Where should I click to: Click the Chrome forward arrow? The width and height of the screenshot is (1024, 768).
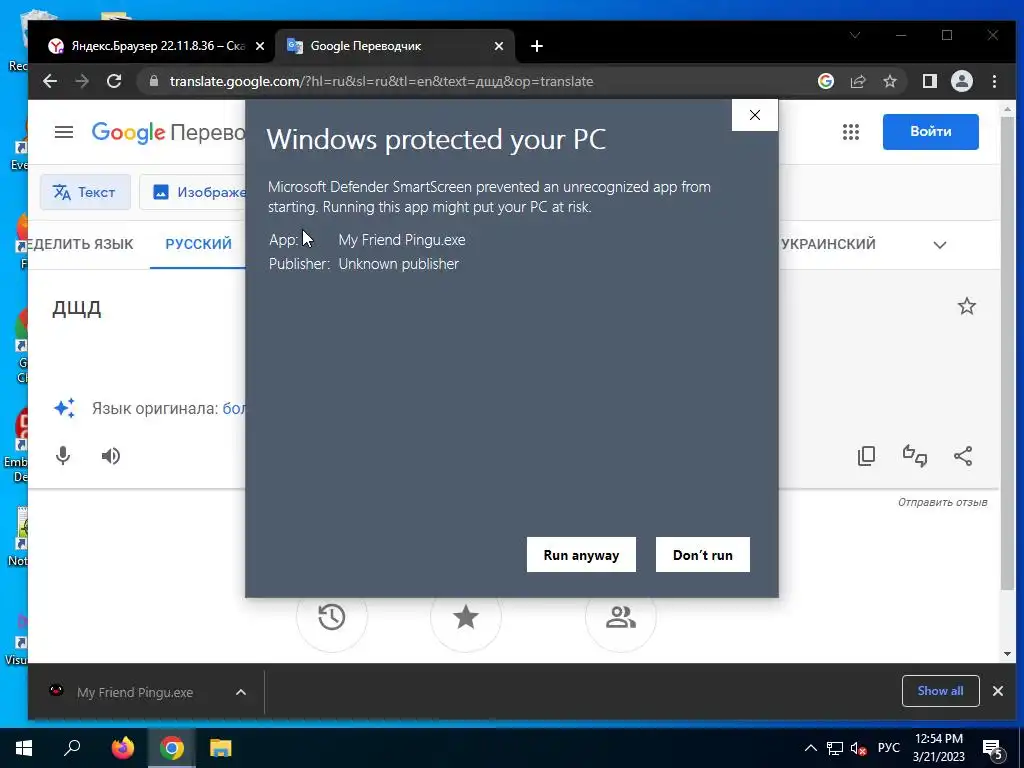pyautogui.click(x=82, y=81)
